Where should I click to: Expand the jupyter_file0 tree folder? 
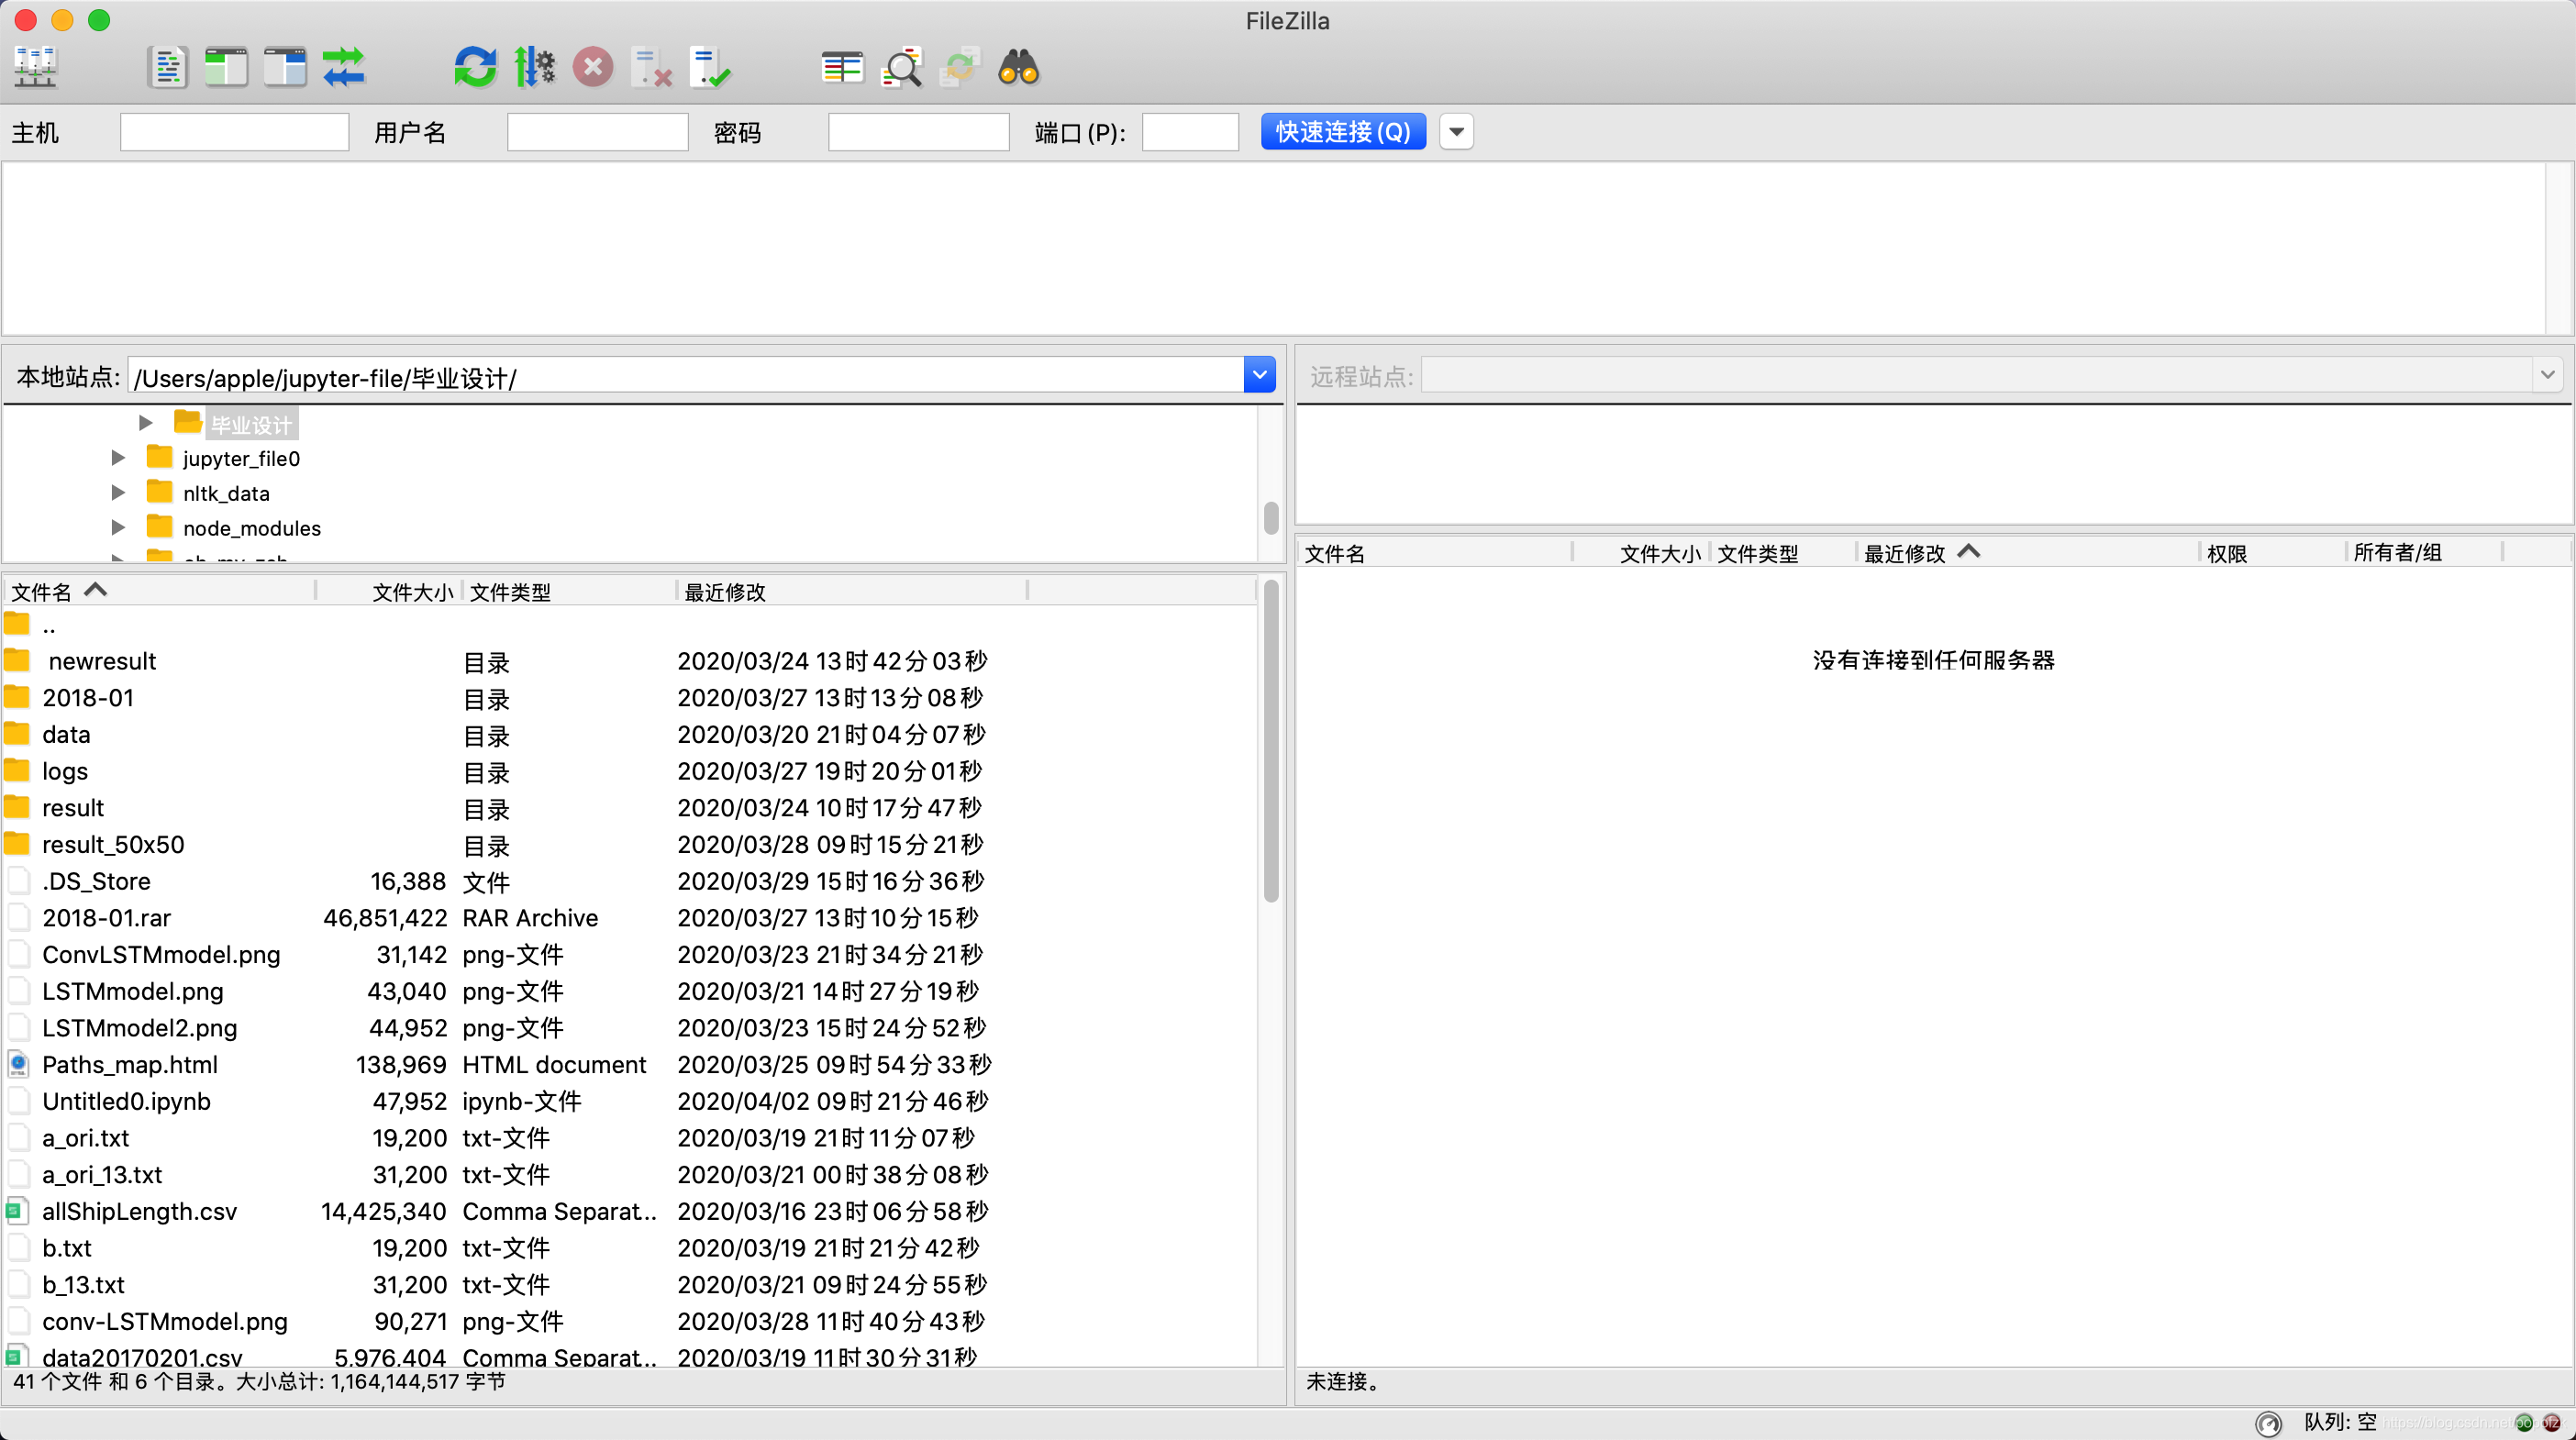click(x=118, y=458)
